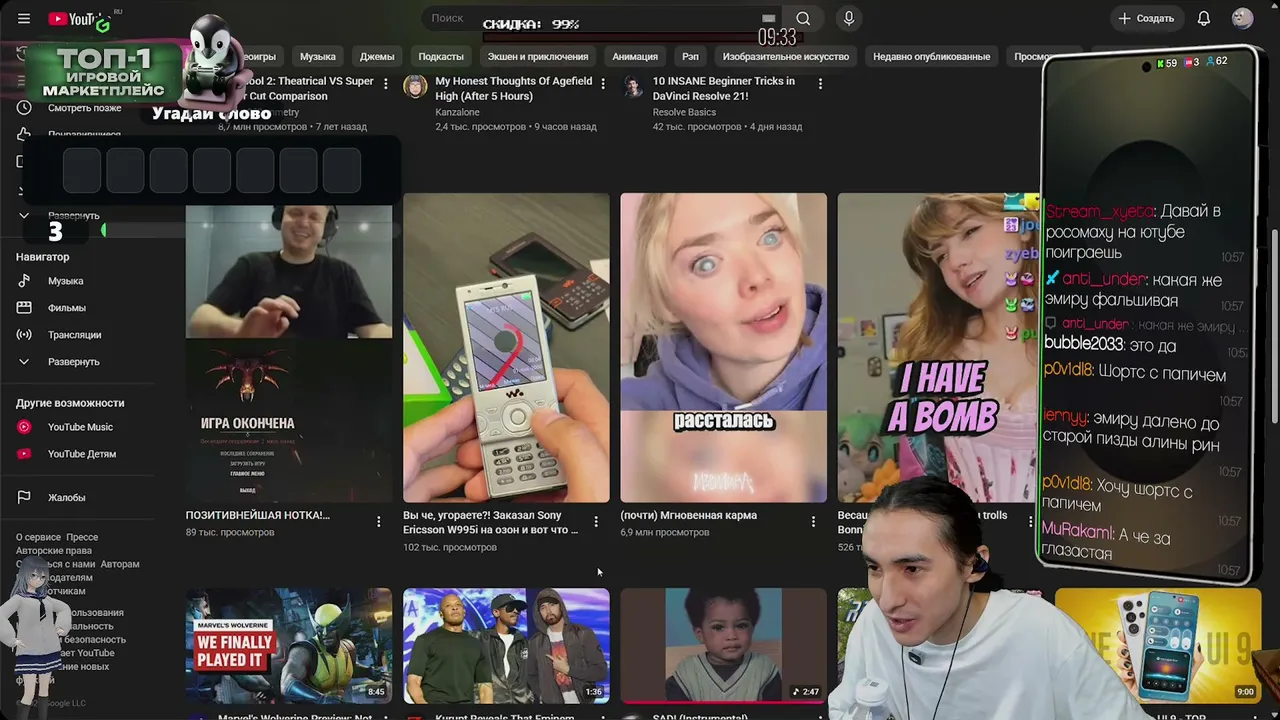Open the notifications bell
Image resolution: width=1280 pixels, height=720 pixels.
pos(1204,18)
